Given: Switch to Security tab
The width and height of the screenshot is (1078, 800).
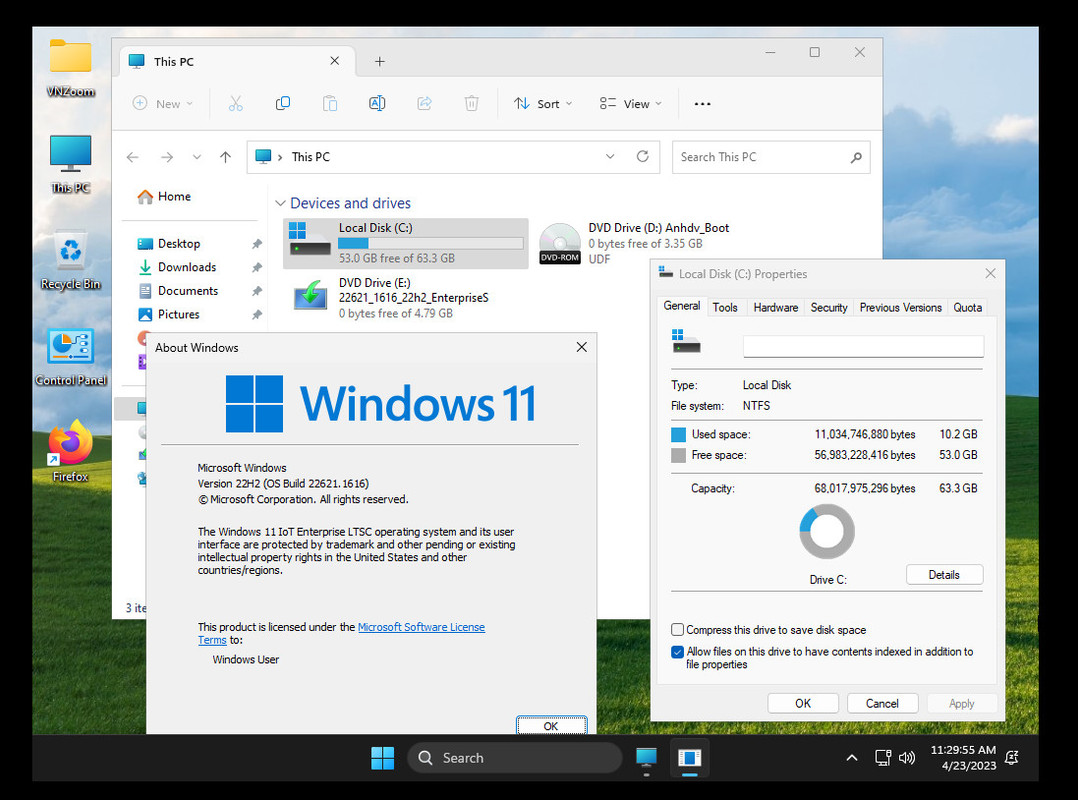Looking at the screenshot, I should click(x=828, y=307).
